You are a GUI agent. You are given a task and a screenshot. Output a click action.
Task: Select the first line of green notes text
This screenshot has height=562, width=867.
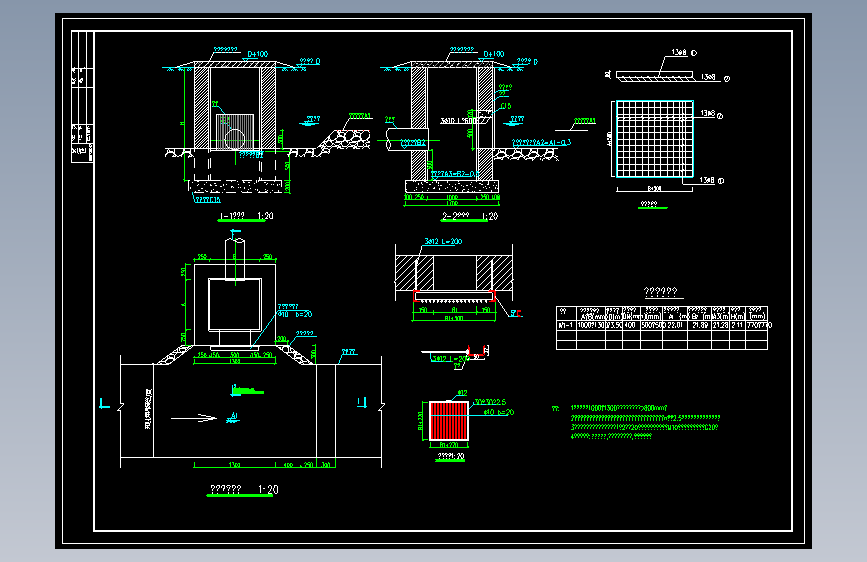(619, 408)
